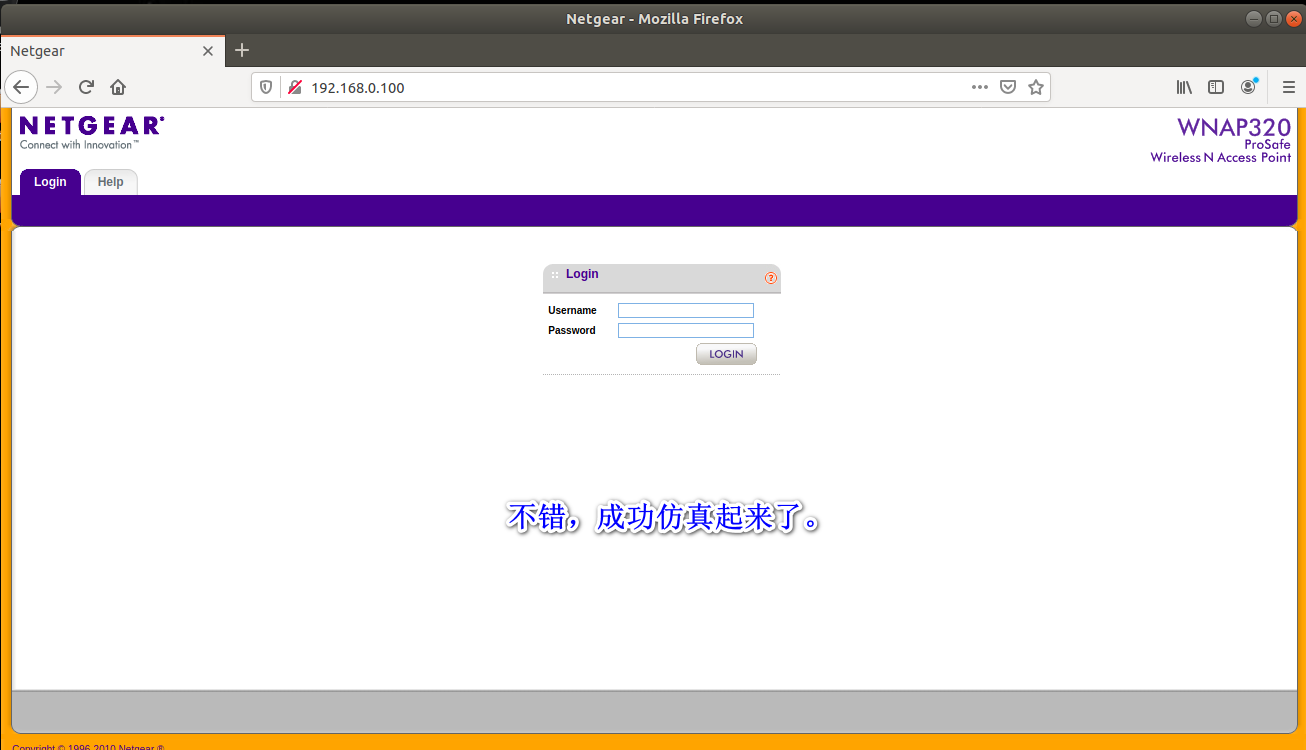Image resolution: width=1306 pixels, height=750 pixels.
Task: Open a new browser tab
Action: [x=241, y=50]
